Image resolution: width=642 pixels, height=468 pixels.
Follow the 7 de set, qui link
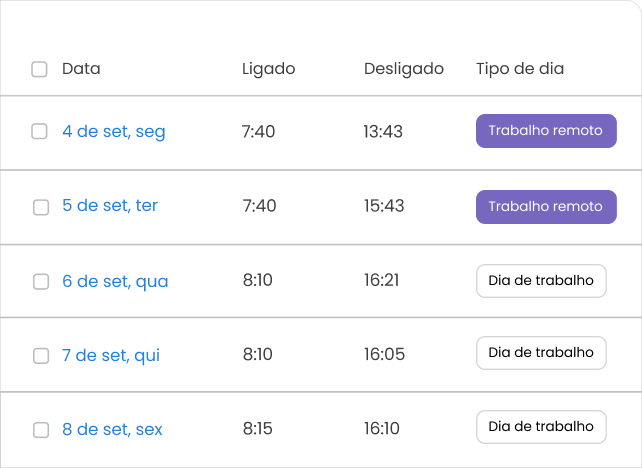111,355
